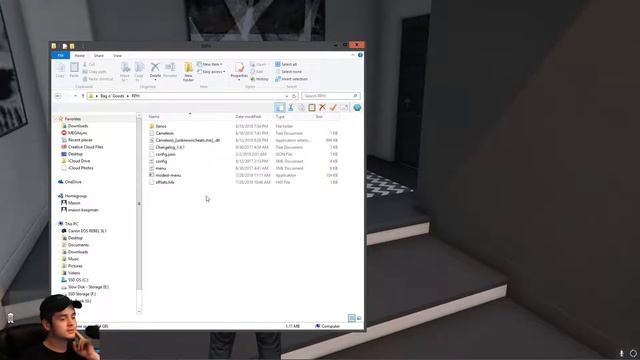
Task: Click the Paste icon in the ribbon
Action: 74,70
